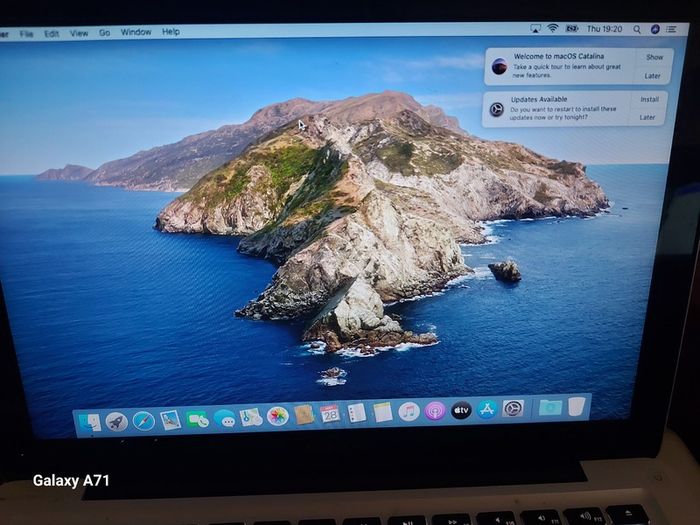
Task: Open Messages speech bubble icon
Action: (x=225, y=418)
